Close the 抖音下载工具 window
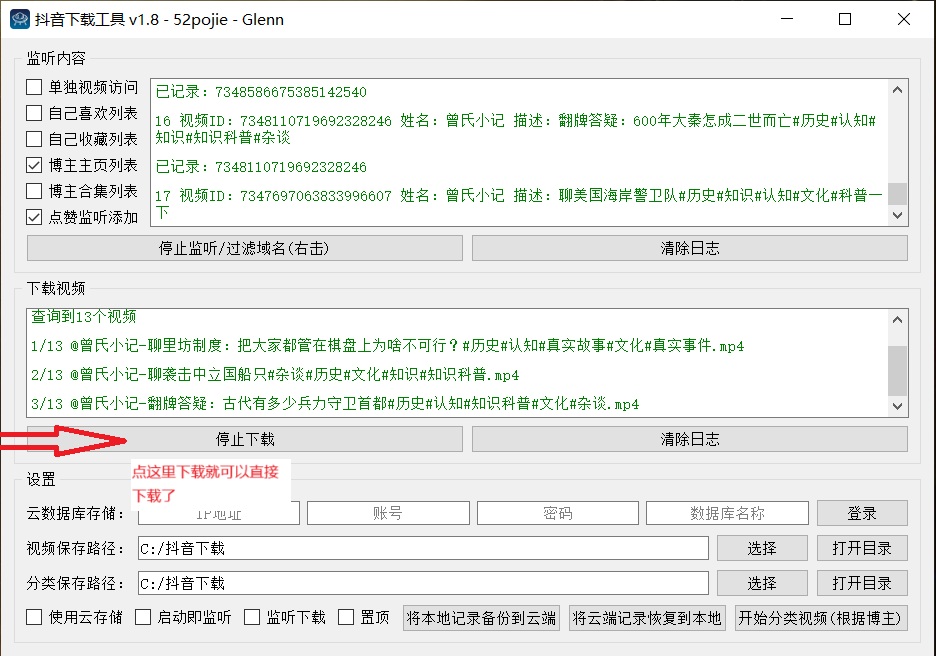This screenshot has height=656, width=936. pos(904,19)
